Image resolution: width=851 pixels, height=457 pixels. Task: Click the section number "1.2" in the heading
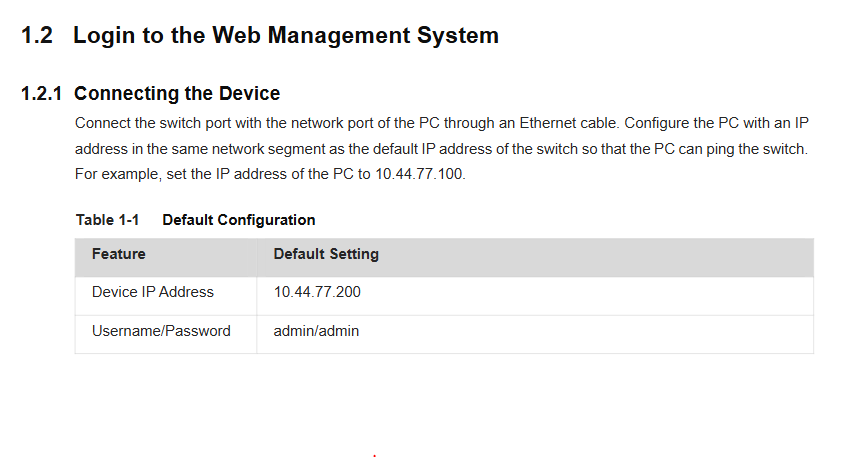point(37,35)
